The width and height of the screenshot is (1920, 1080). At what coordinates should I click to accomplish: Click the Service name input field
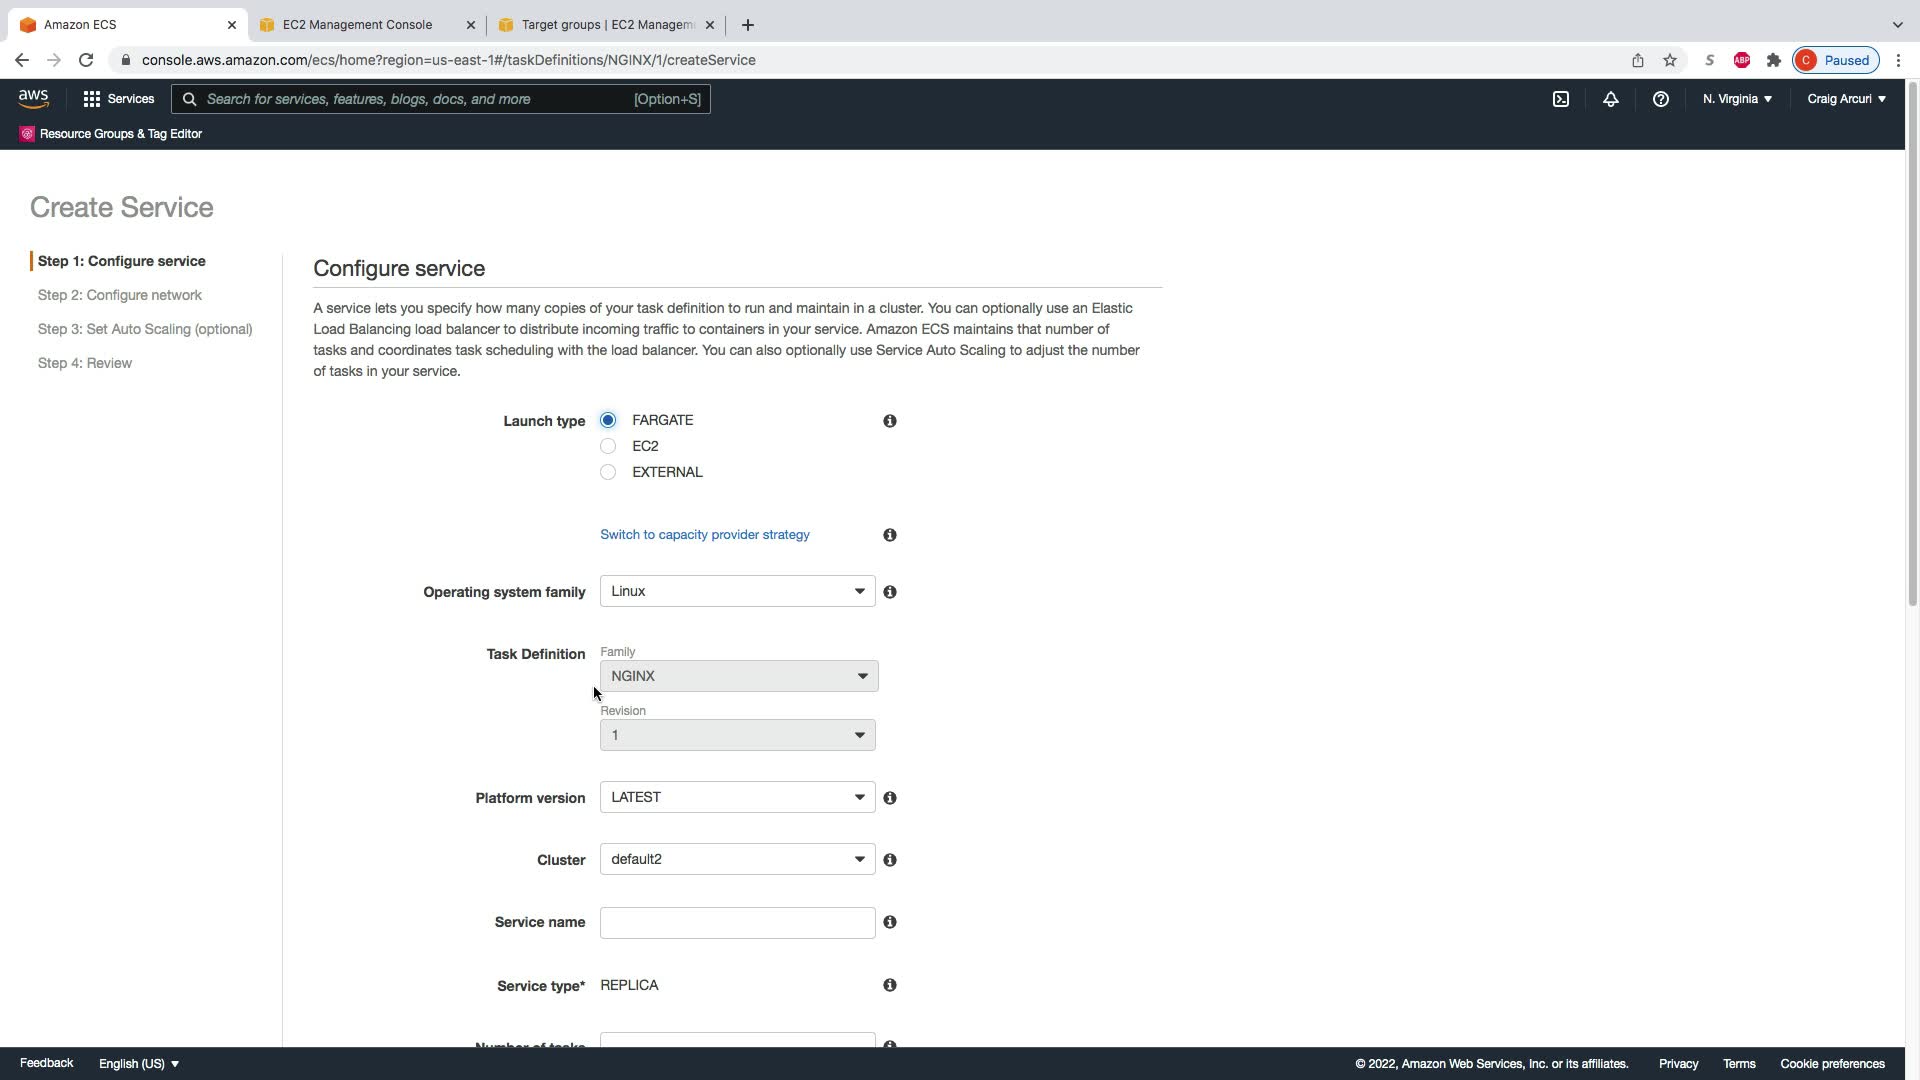pyautogui.click(x=737, y=923)
